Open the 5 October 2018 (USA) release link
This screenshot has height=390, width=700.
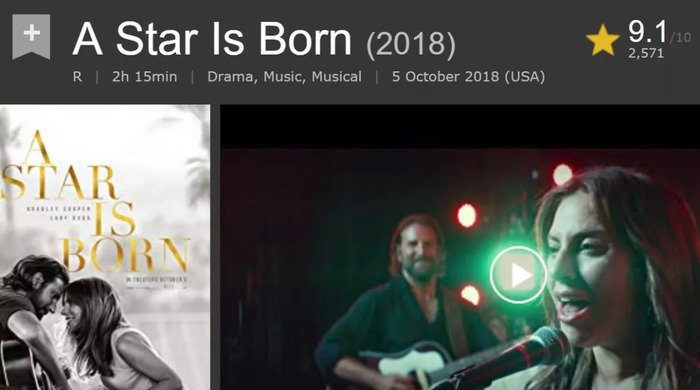468,77
